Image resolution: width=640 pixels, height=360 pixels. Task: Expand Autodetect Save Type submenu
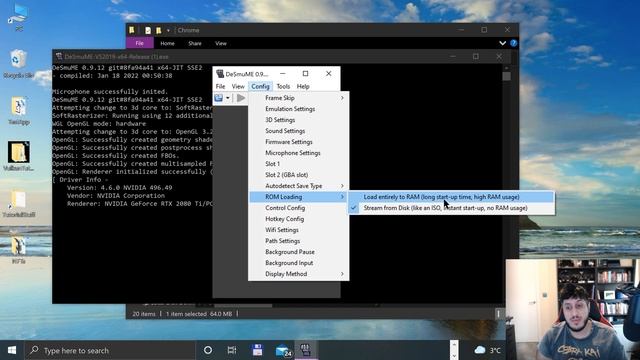click(298, 186)
